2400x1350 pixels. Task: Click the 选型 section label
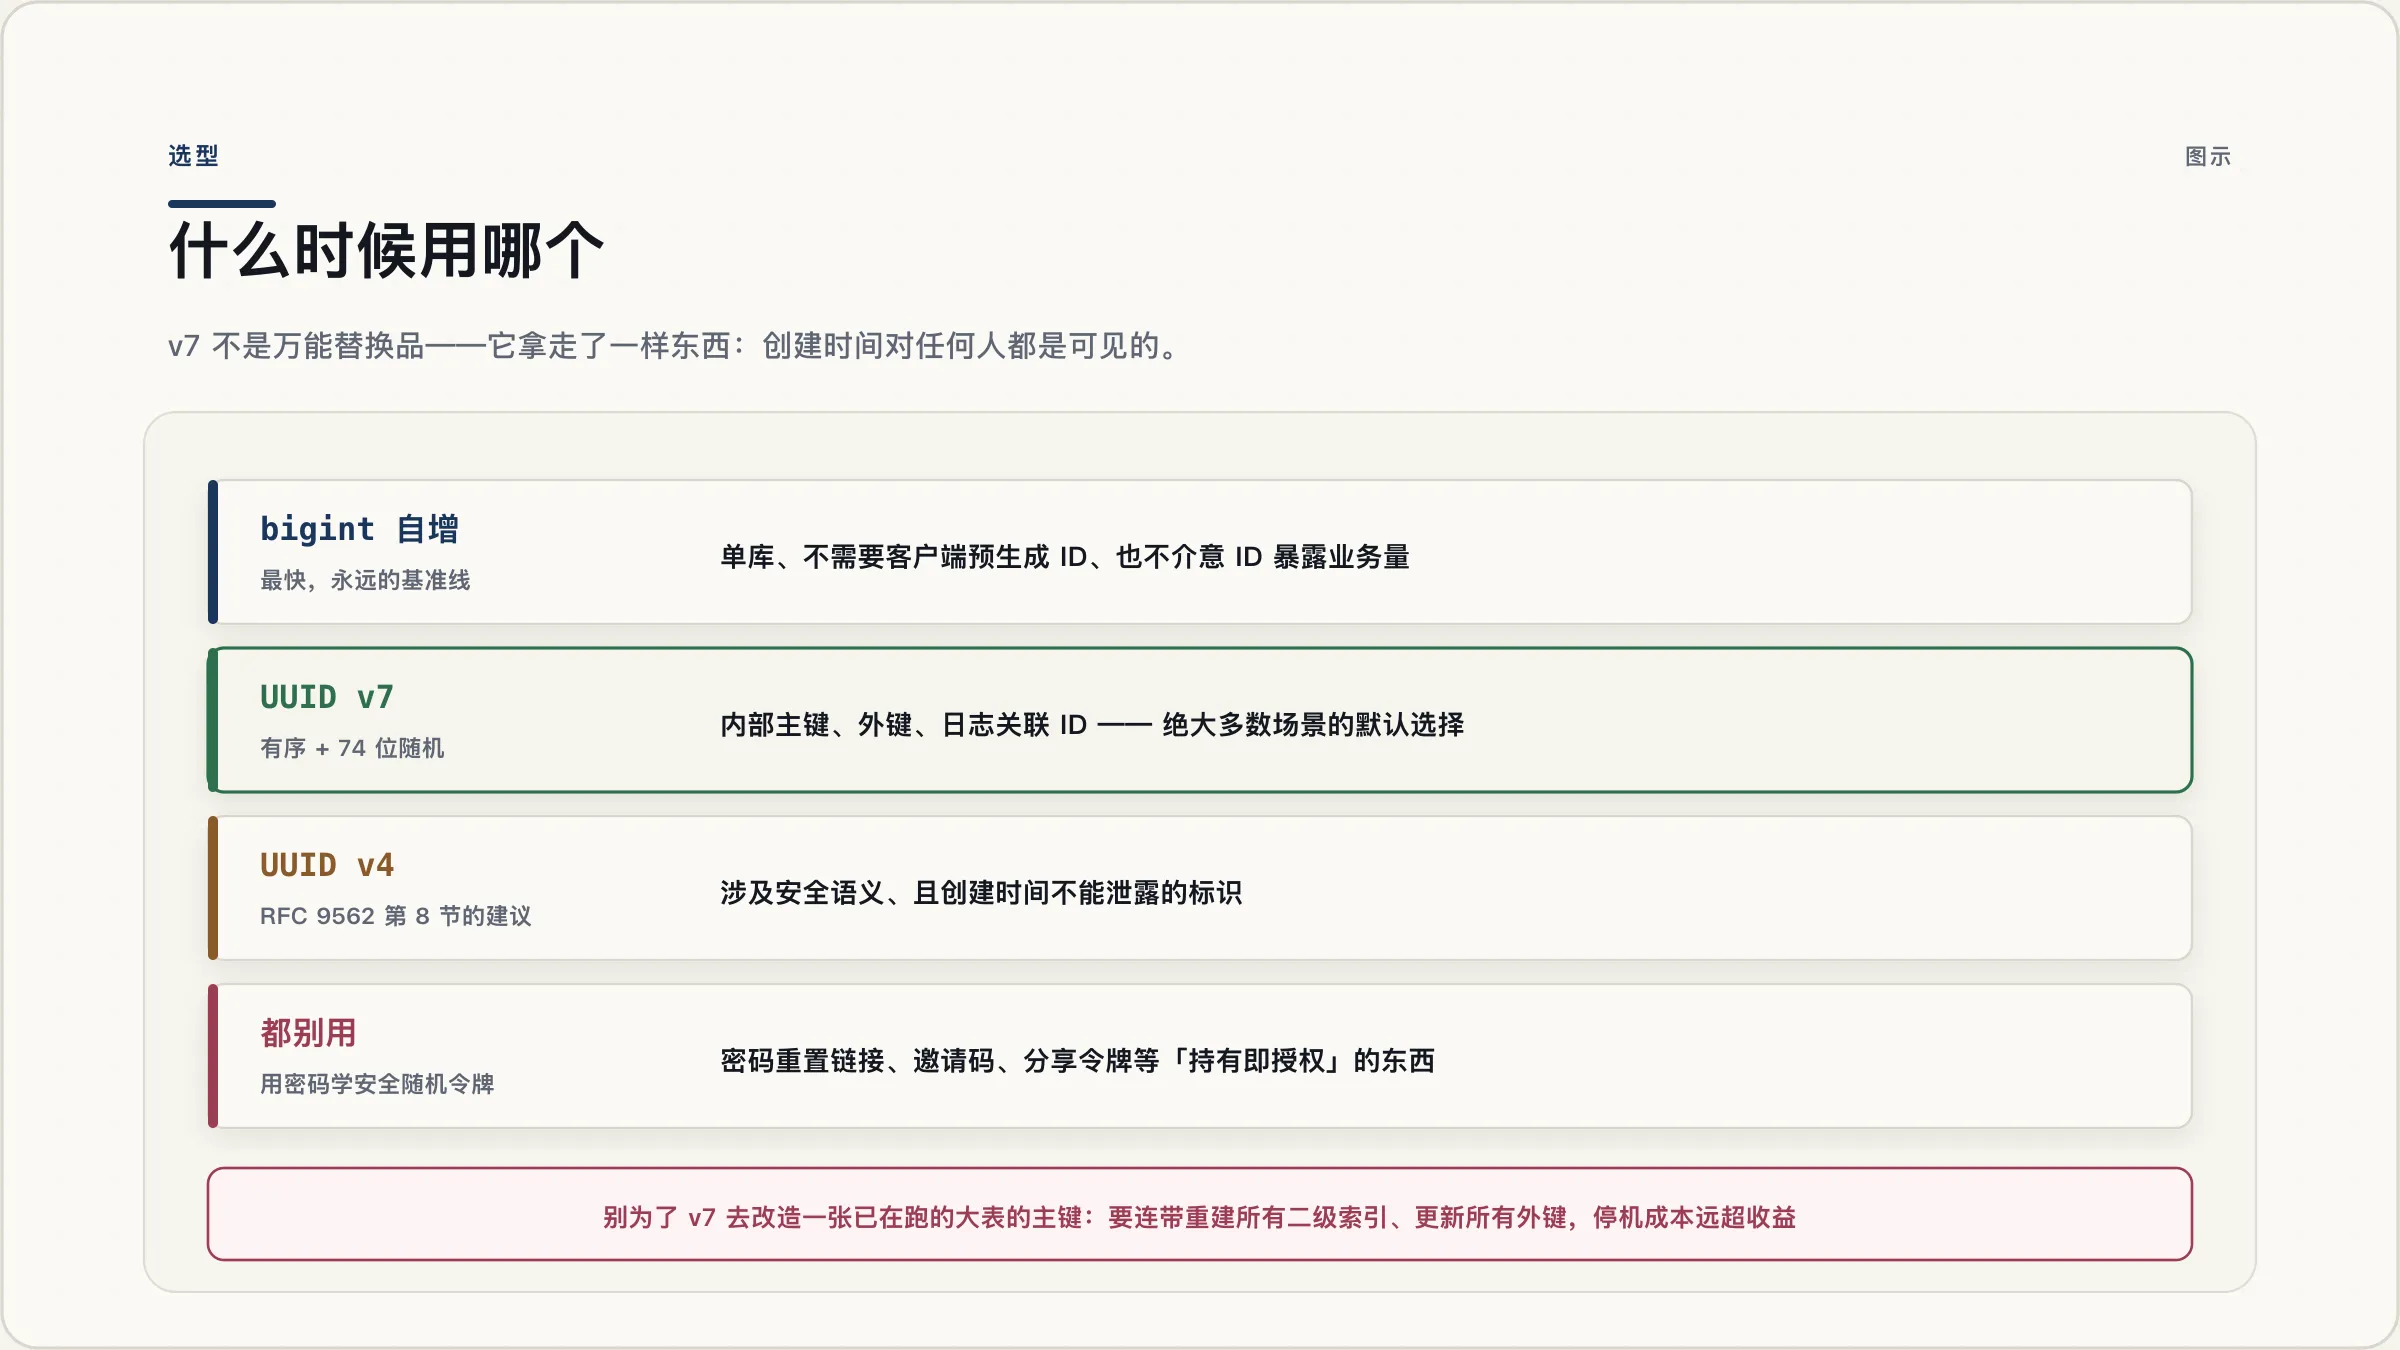pos(193,156)
